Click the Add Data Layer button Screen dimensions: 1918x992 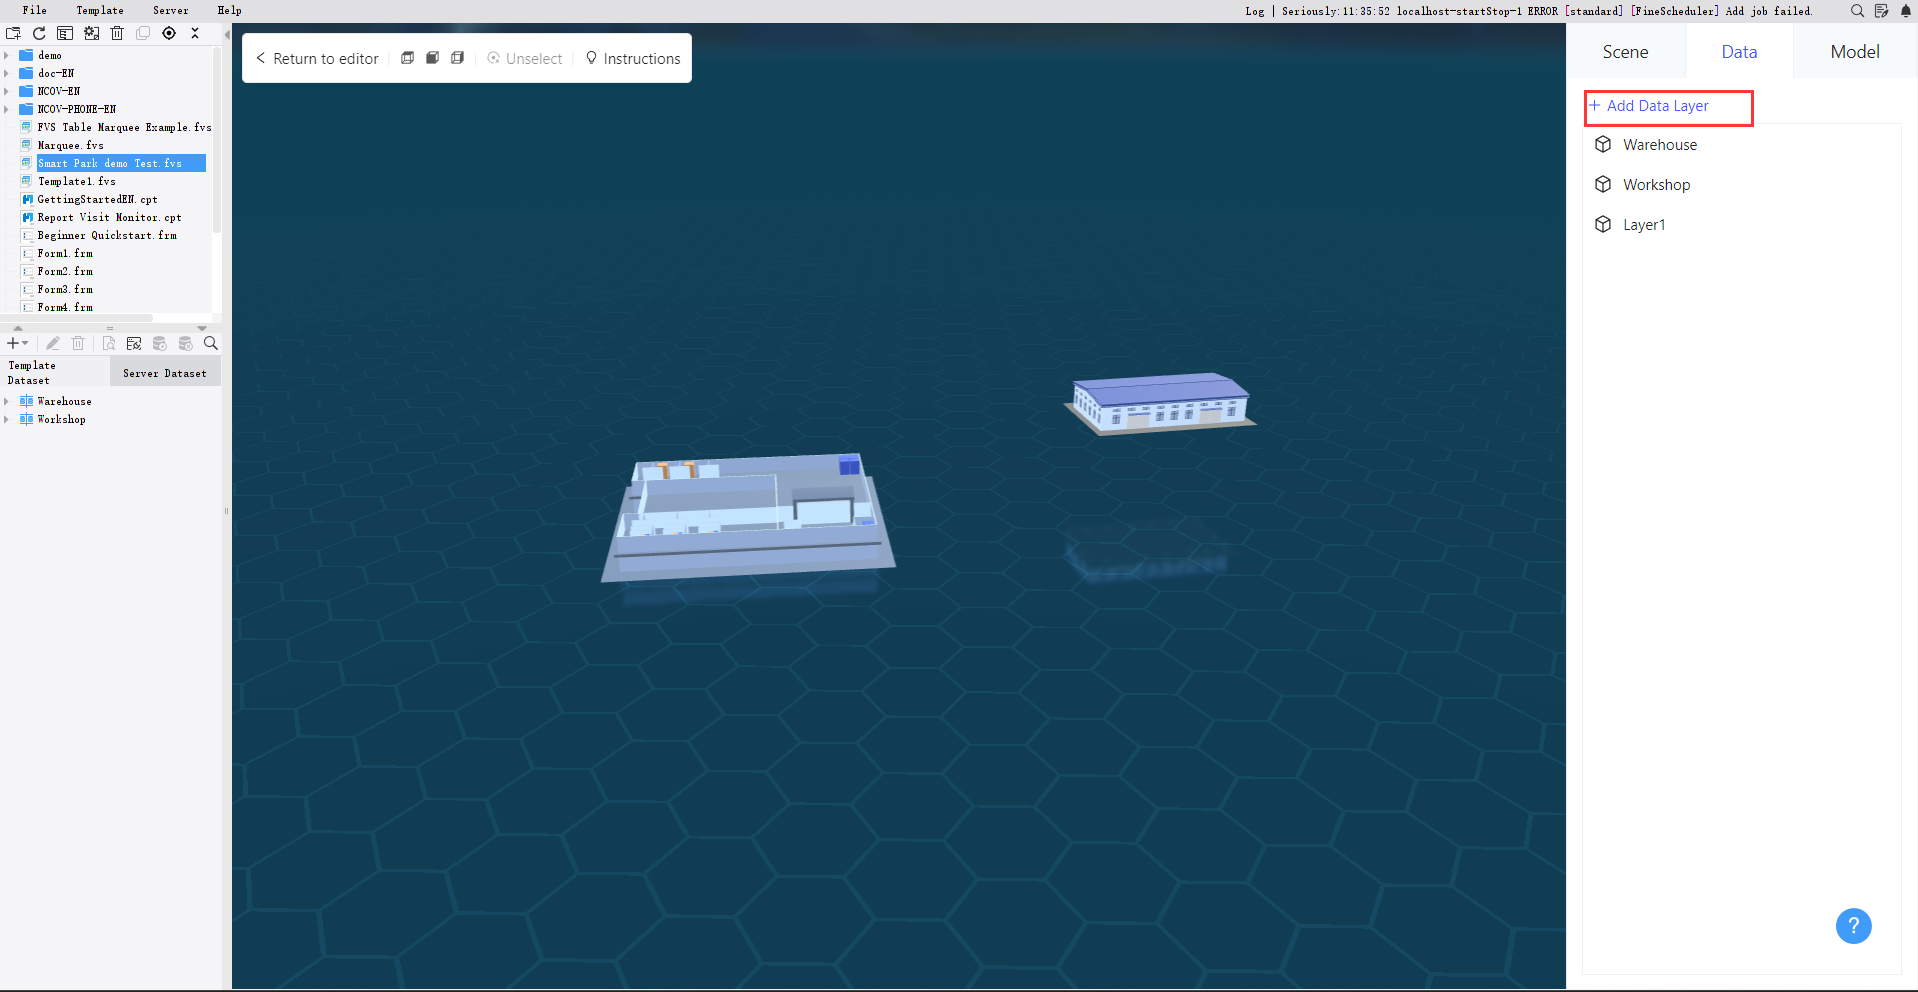pos(1668,107)
